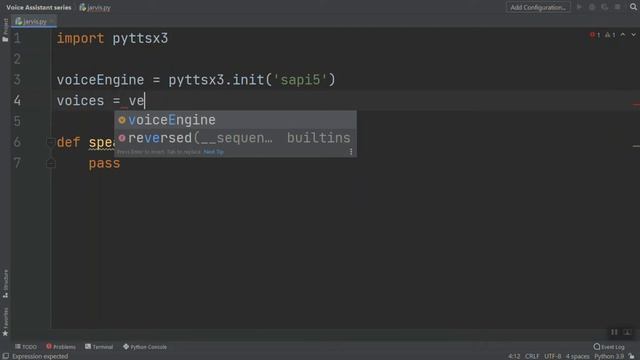Click the Run play icon in toolbar
The height and width of the screenshot is (360, 640).
tap(579, 7)
